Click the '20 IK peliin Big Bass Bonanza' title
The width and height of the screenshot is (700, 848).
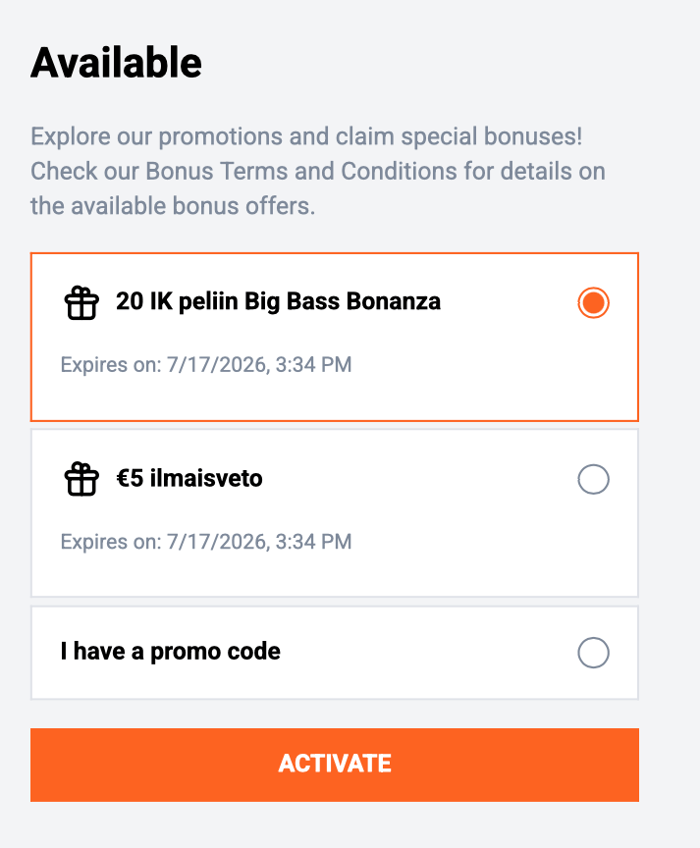(x=278, y=302)
